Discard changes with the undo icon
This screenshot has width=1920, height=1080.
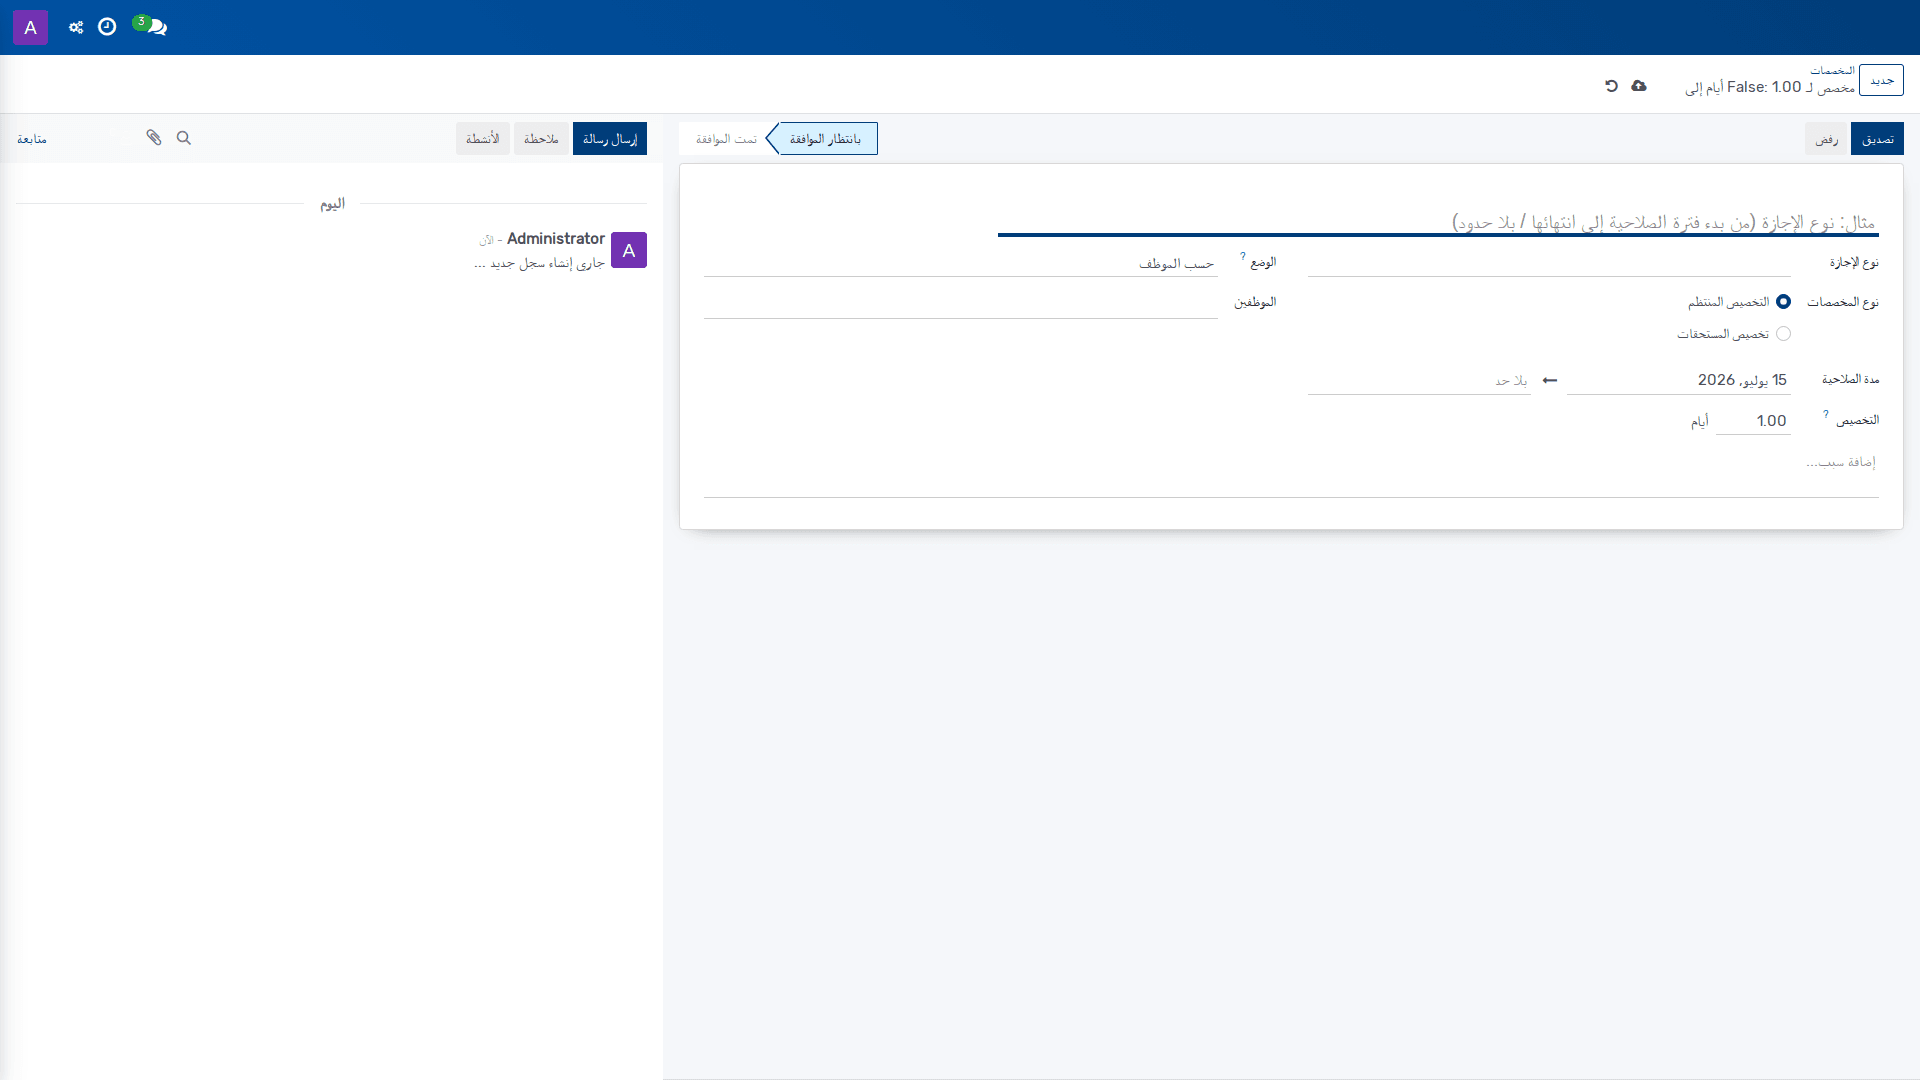1611,86
